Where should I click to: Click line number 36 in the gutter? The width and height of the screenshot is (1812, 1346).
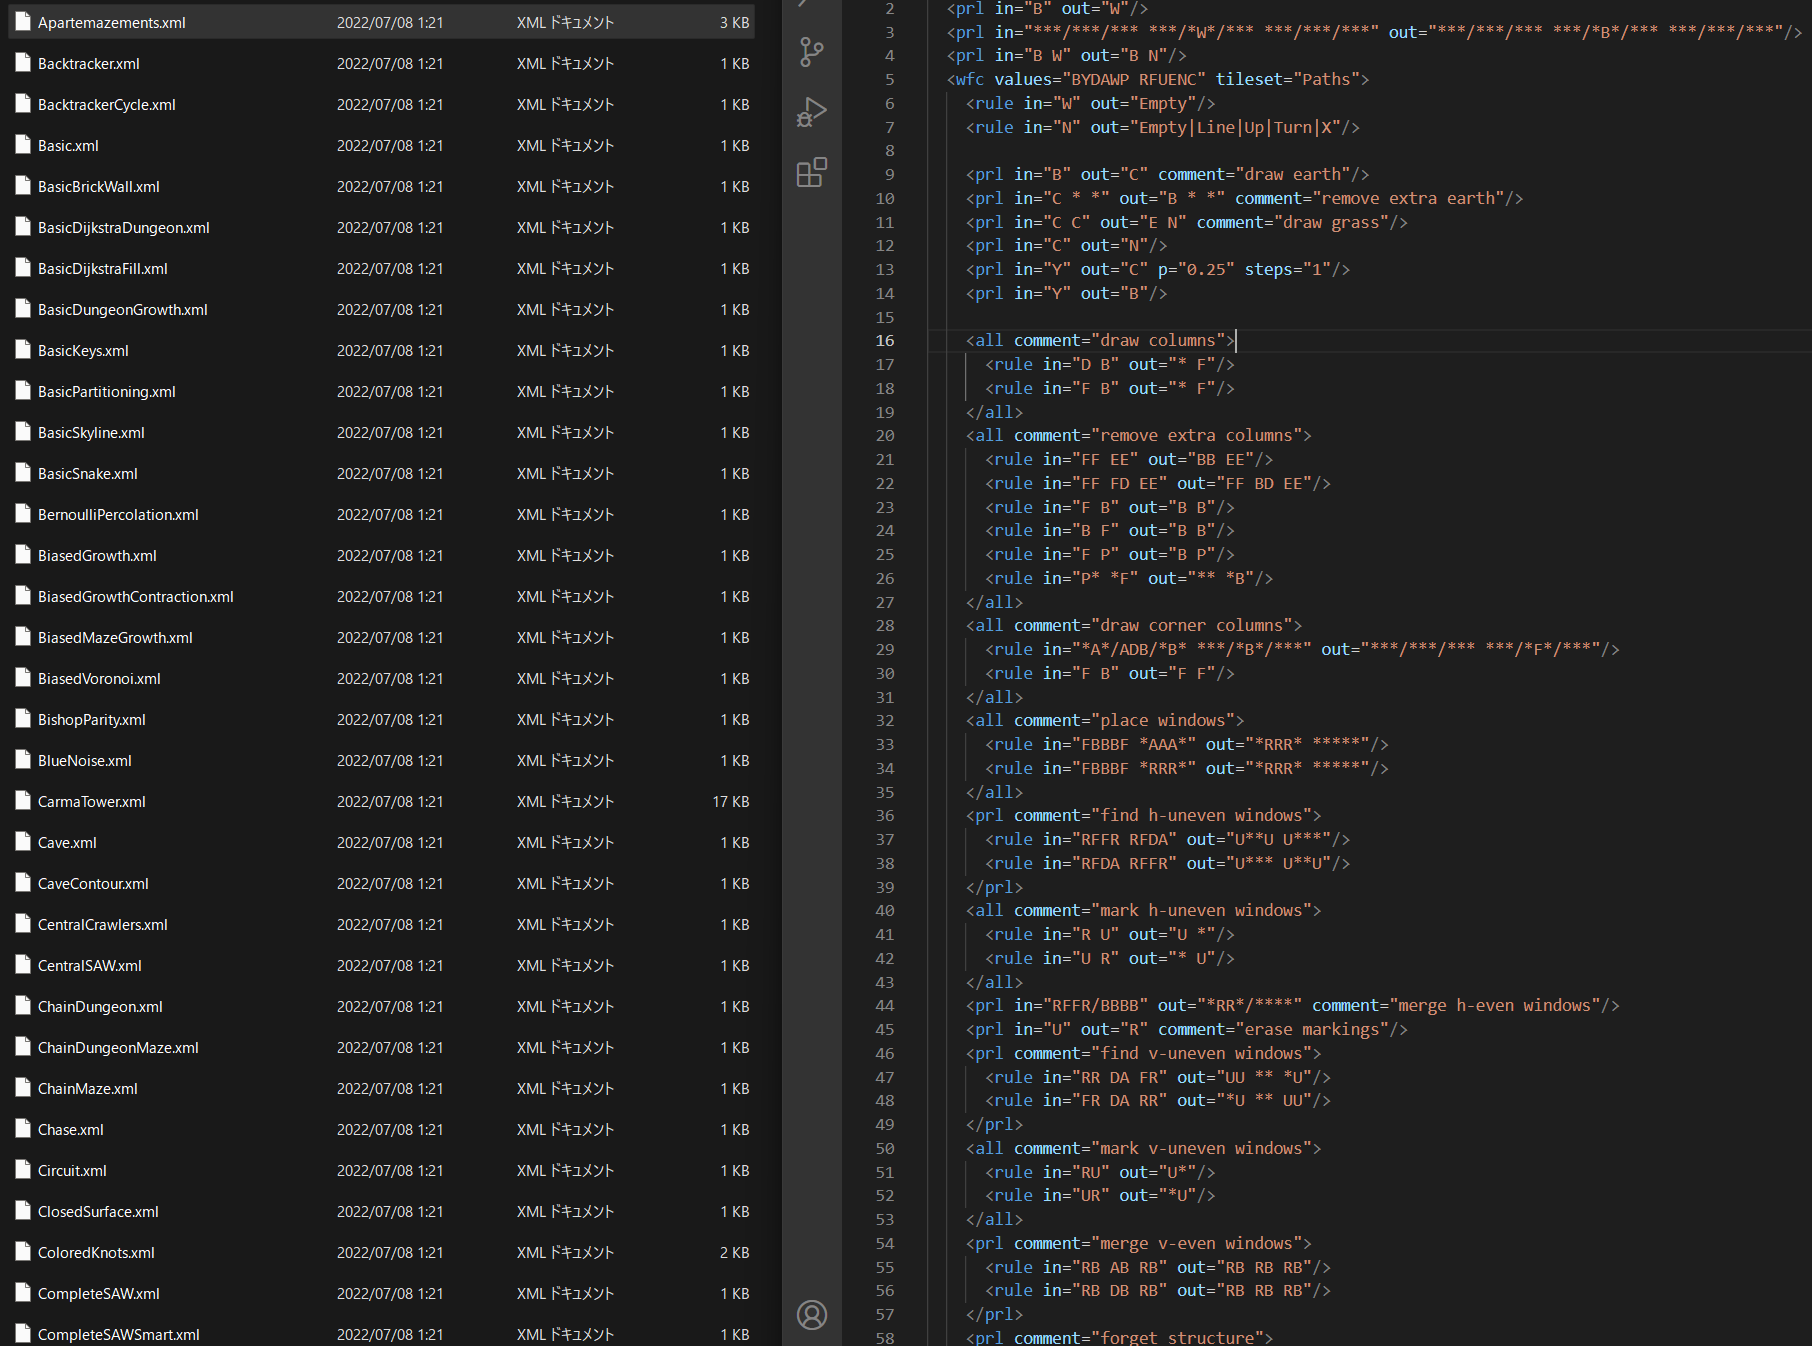point(885,816)
